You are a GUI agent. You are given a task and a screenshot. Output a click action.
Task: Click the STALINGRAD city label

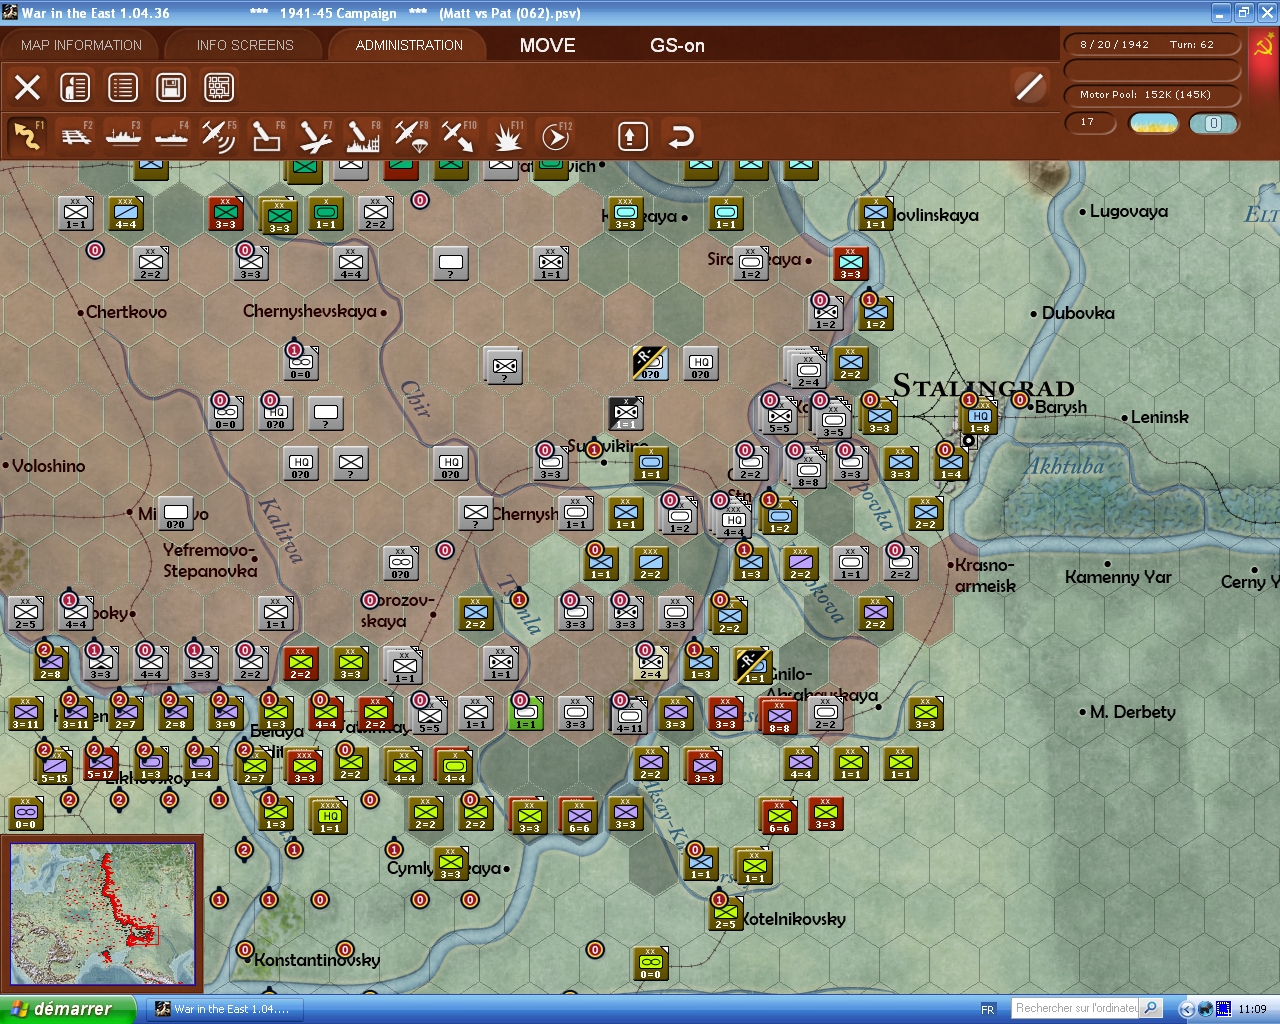(x=983, y=386)
